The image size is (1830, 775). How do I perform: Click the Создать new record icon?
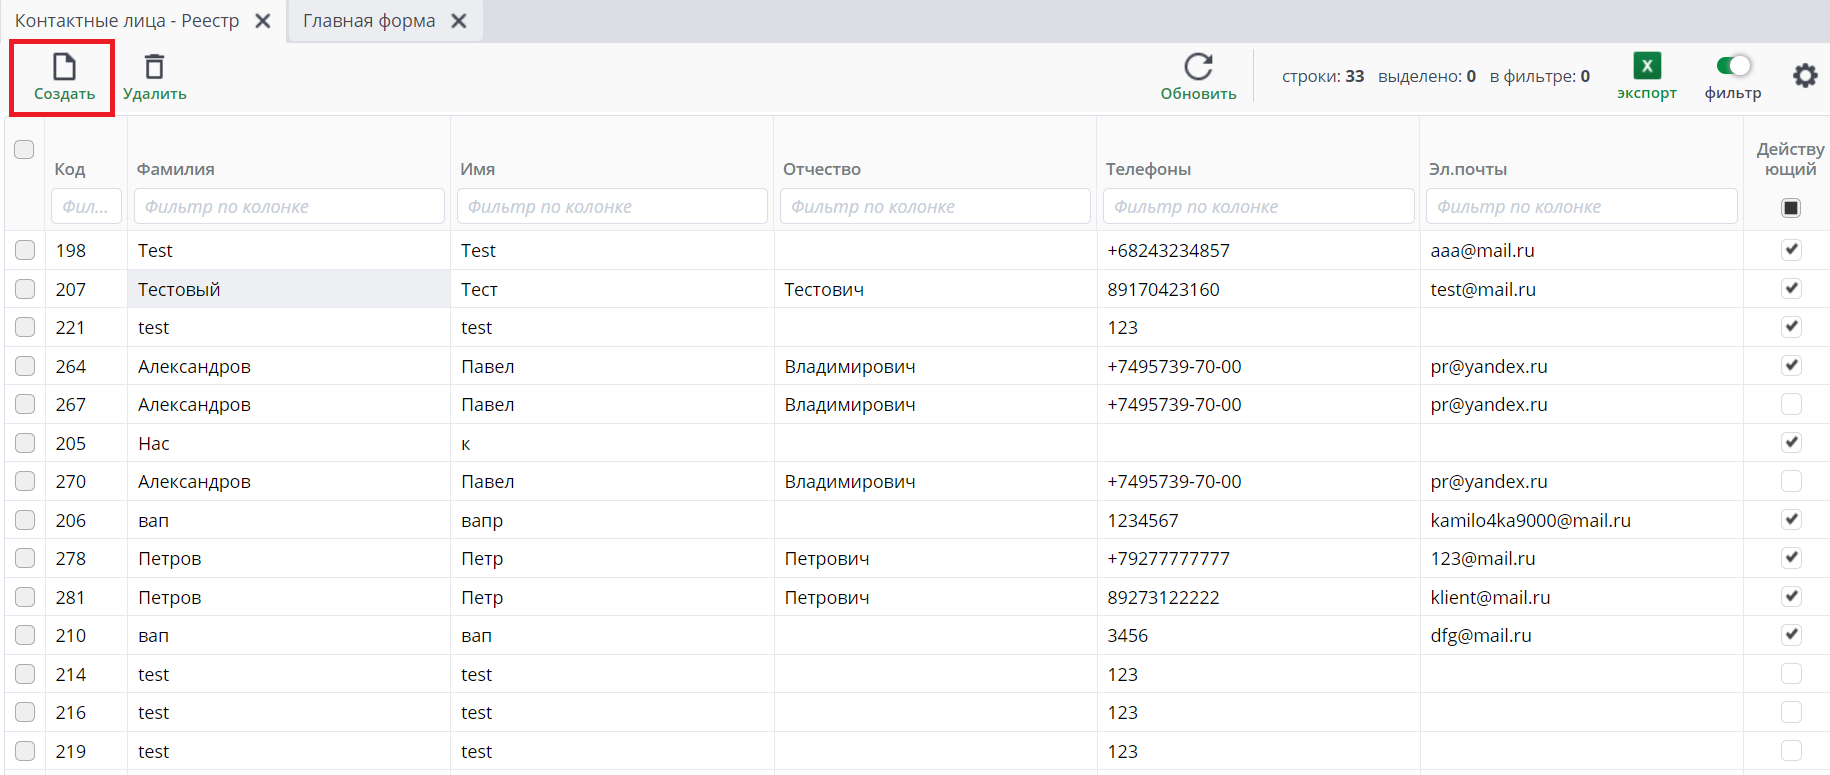[64, 67]
